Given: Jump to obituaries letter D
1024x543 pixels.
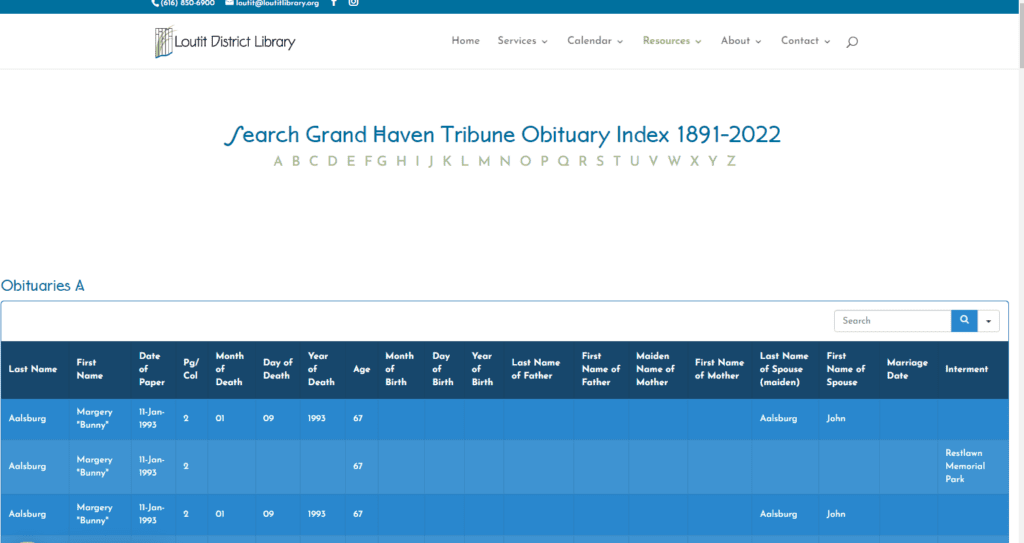Looking at the screenshot, I should tap(332, 161).
